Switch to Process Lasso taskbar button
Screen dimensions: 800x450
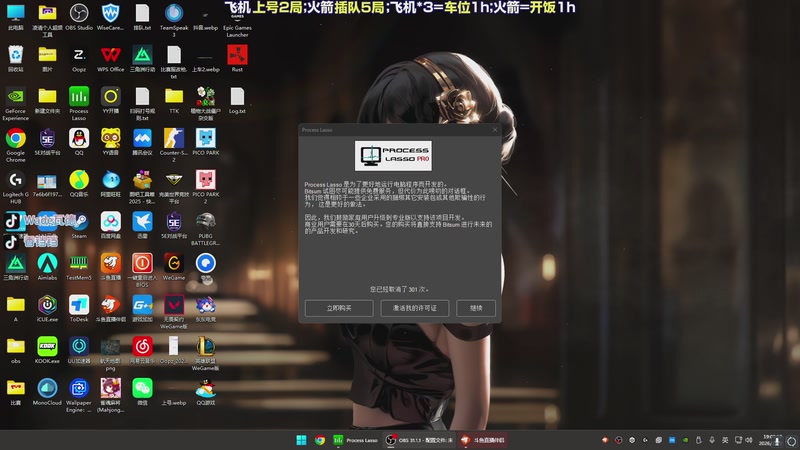coord(355,440)
